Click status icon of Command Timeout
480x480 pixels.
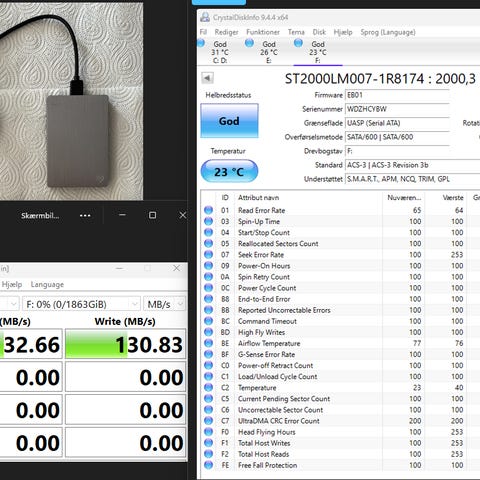point(209,321)
